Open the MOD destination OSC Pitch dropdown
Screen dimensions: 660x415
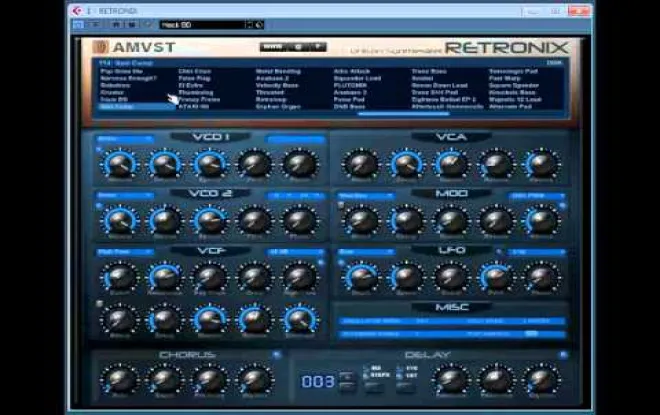(536, 196)
